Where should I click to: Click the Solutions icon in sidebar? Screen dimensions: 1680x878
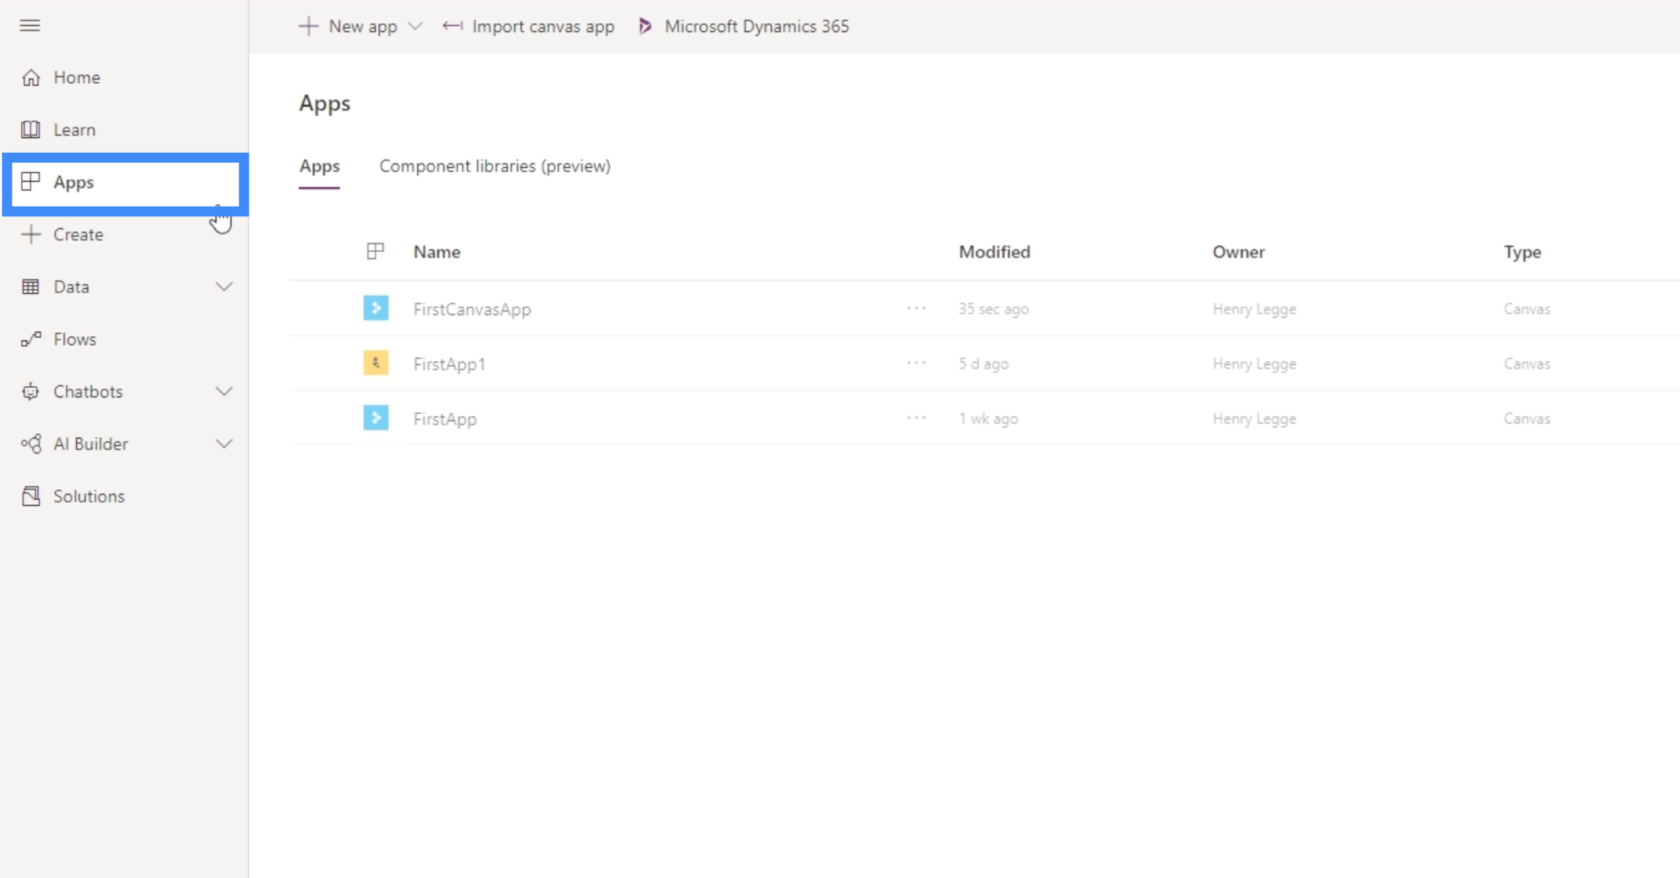click(x=31, y=496)
